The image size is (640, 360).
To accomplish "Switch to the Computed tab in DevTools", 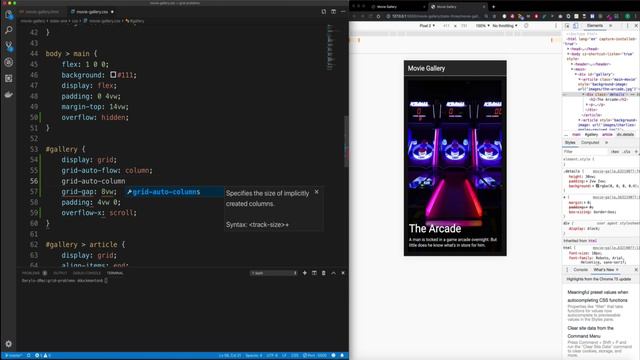I will [x=590, y=142].
